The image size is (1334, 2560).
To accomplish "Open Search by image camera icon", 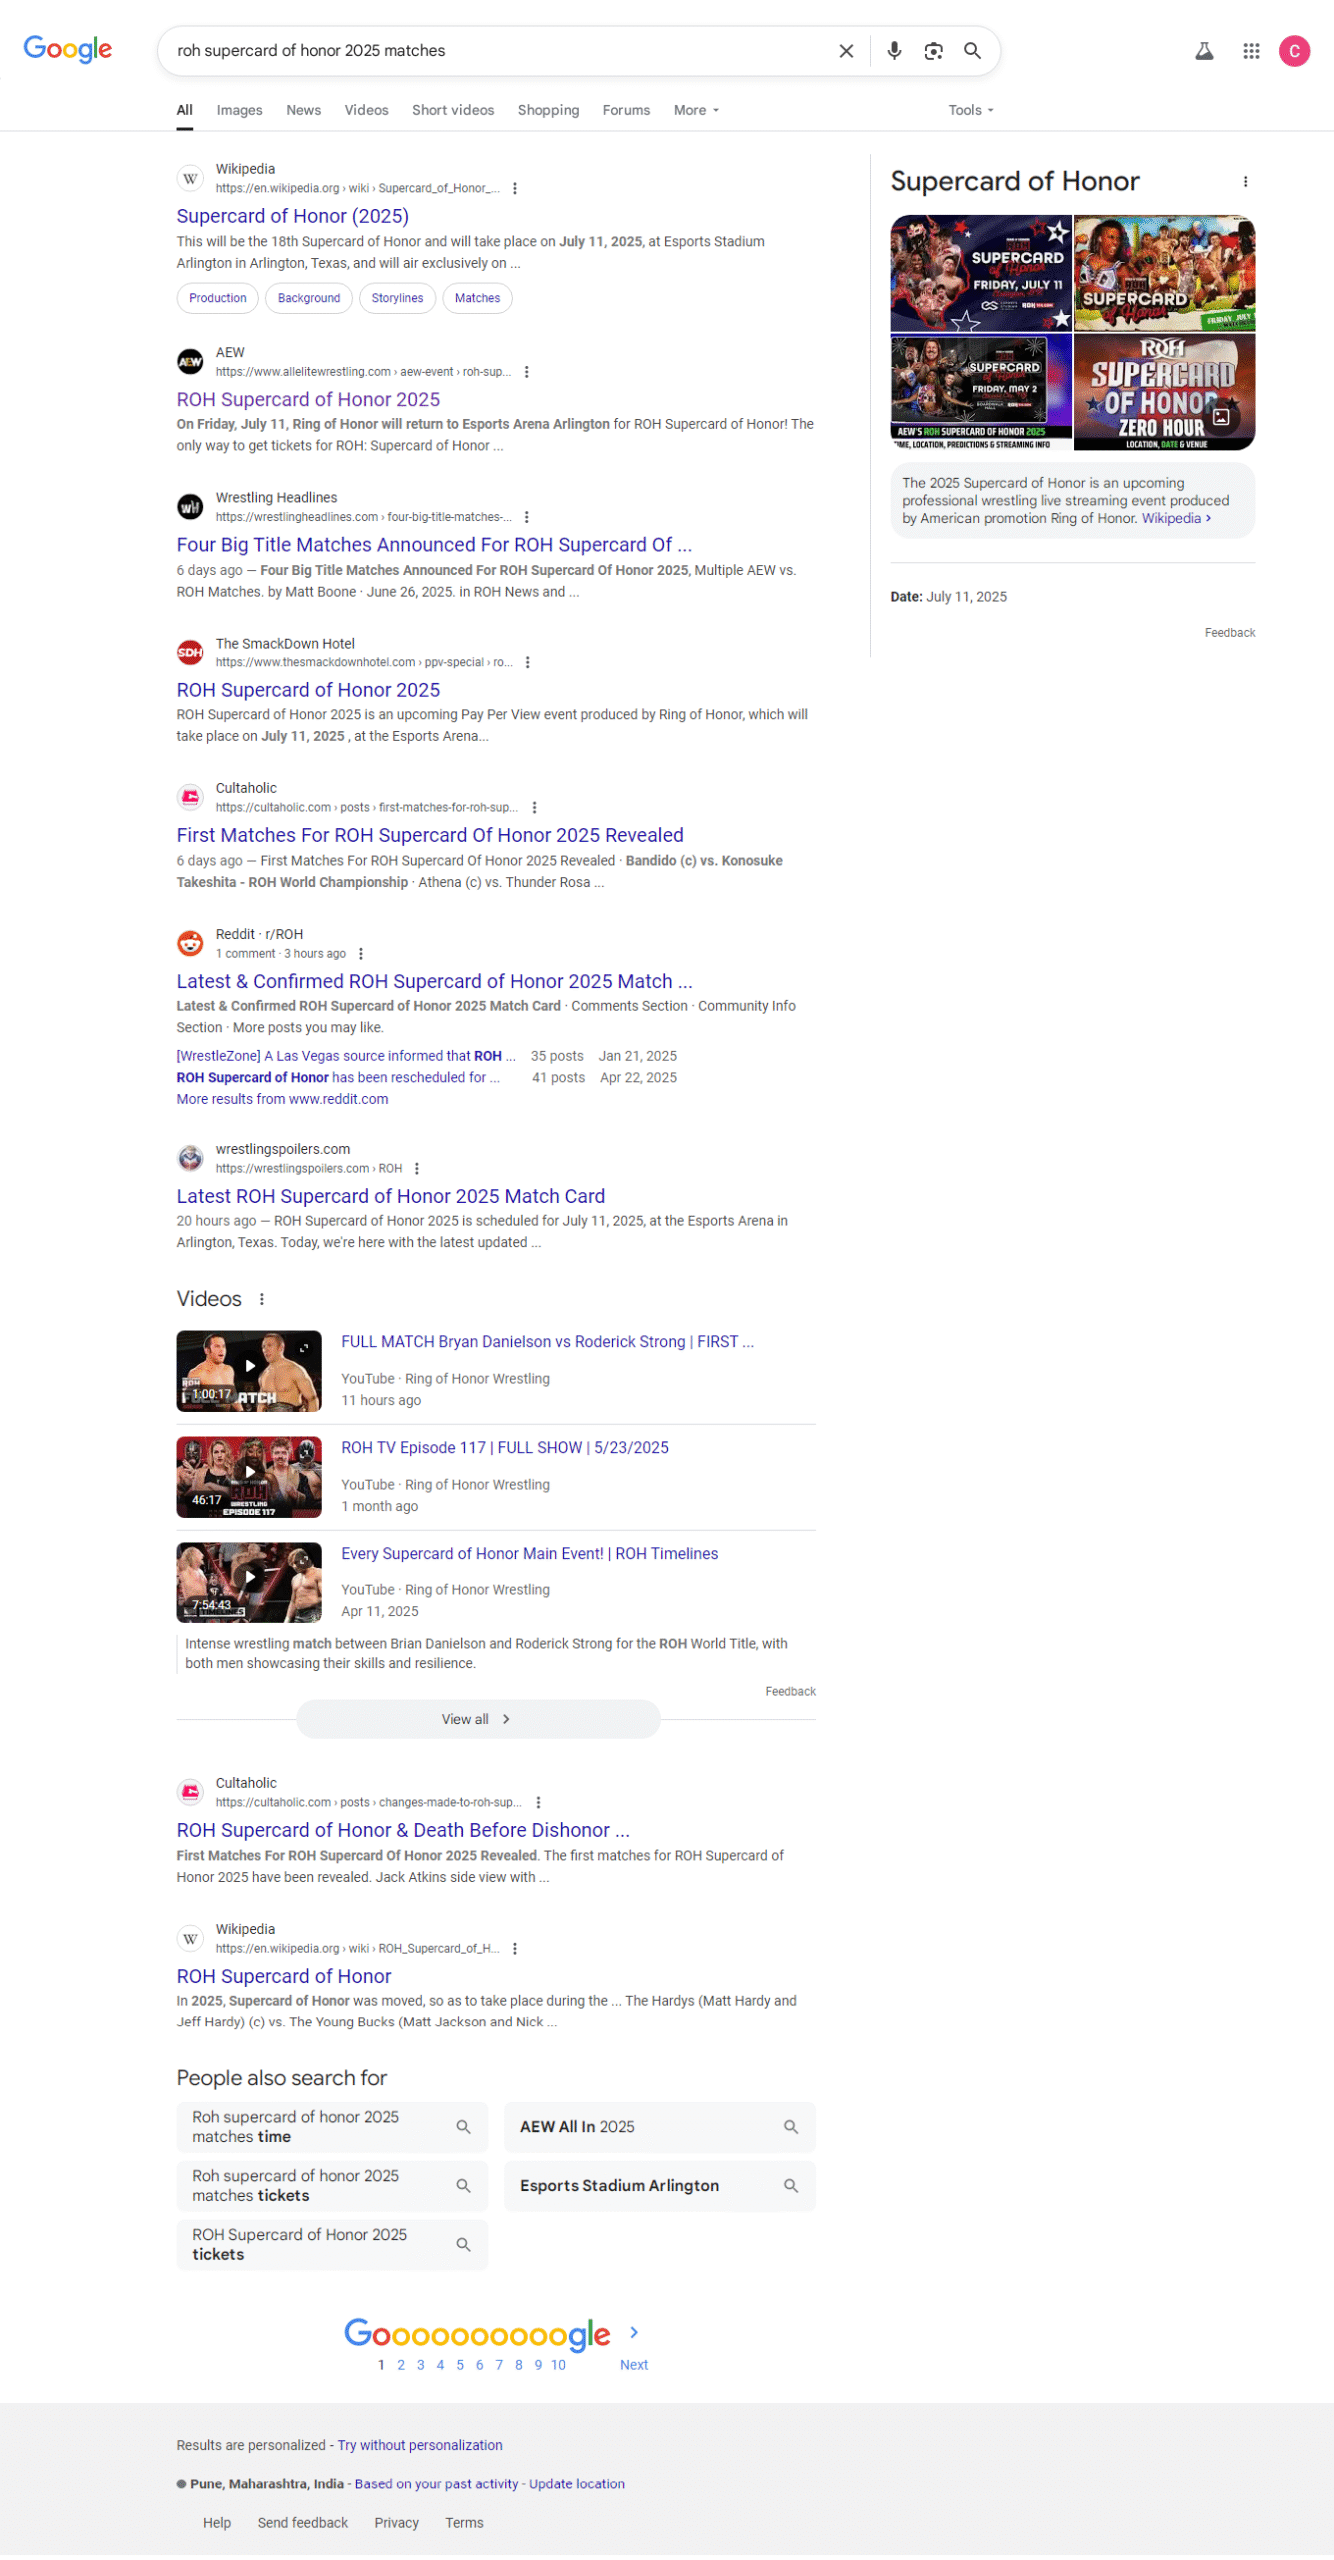I will point(933,51).
